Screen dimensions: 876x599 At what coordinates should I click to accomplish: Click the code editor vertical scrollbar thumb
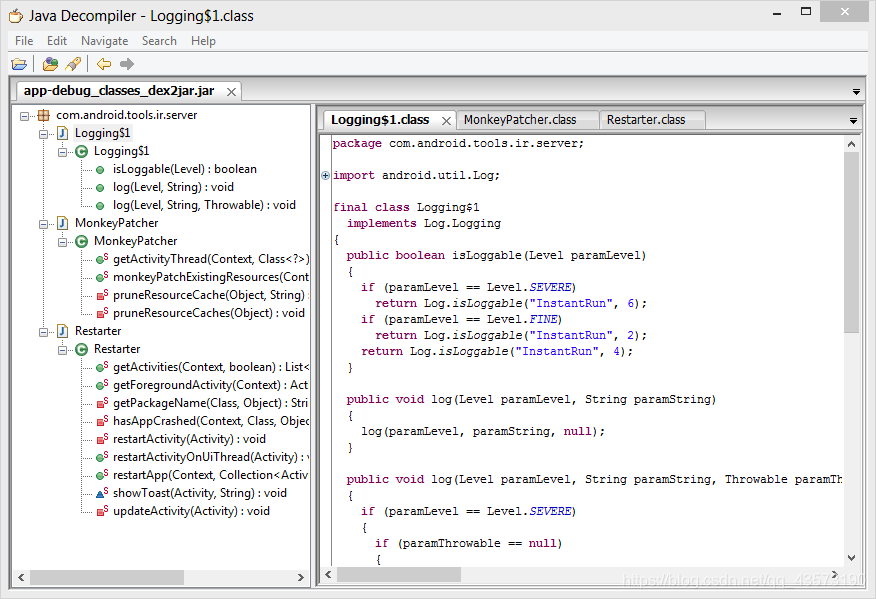pyautogui.click(x=851, y=242)
